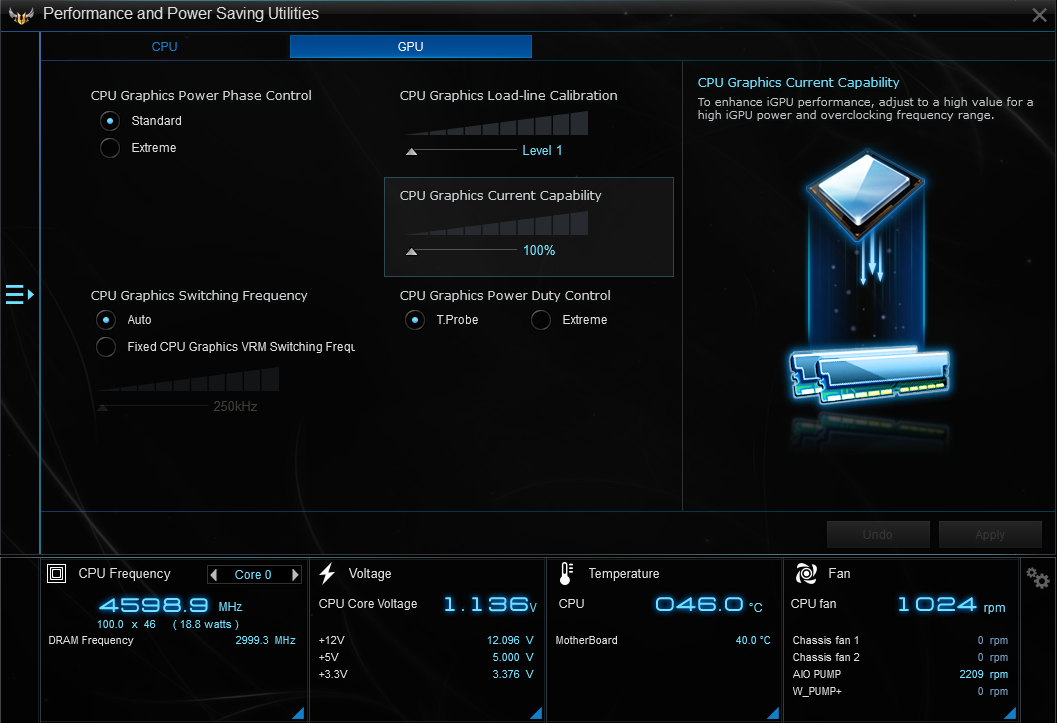Click the Undo button
This screenshot has height=723, width=1057.
pyautogui.click(x=878, y=534)
